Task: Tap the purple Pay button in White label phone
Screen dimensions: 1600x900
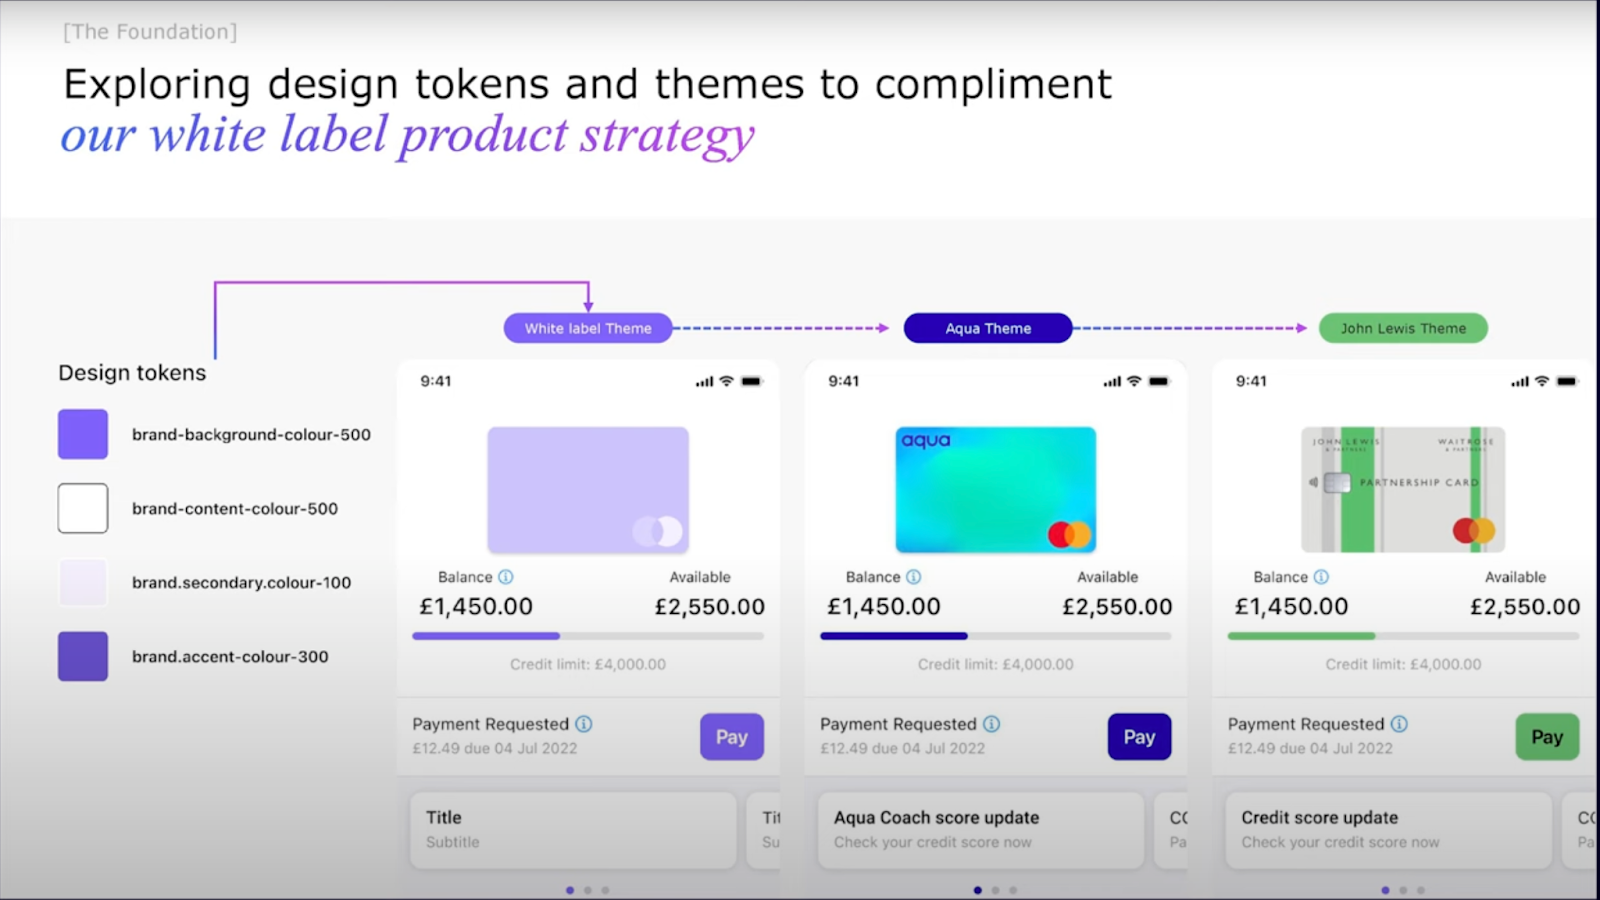Action: pyautogui.click(x=732, y=737)
